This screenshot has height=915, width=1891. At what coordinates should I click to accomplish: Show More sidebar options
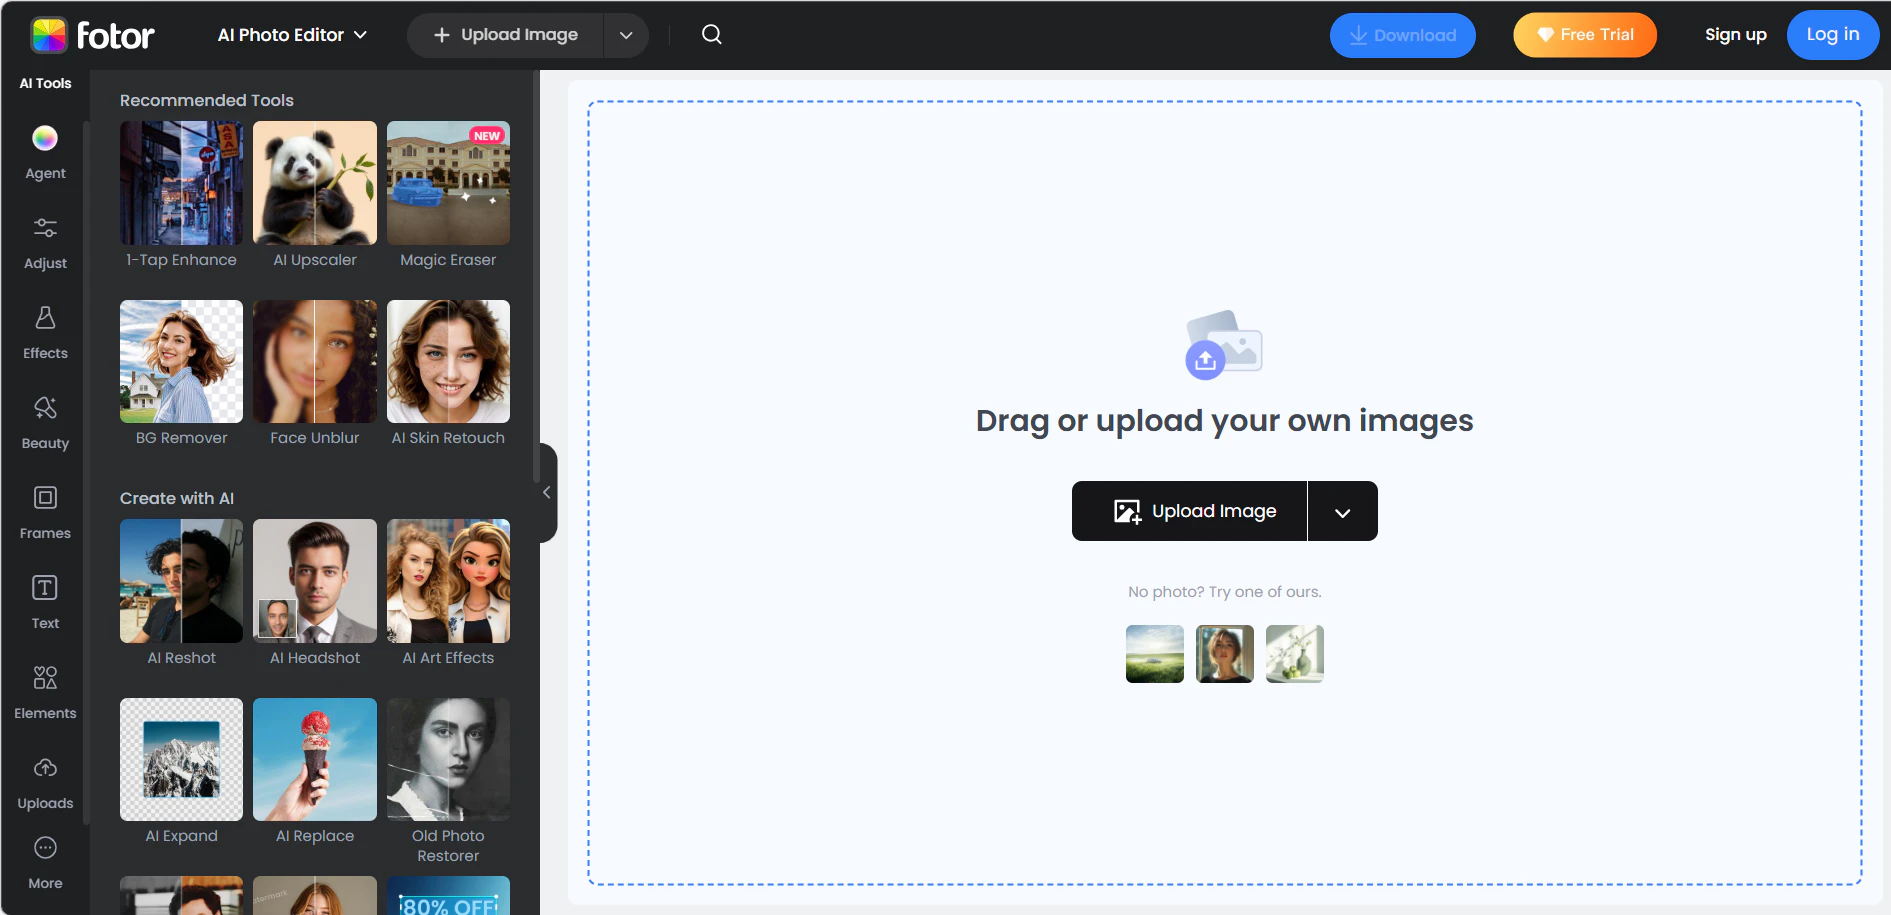[45, 850]
